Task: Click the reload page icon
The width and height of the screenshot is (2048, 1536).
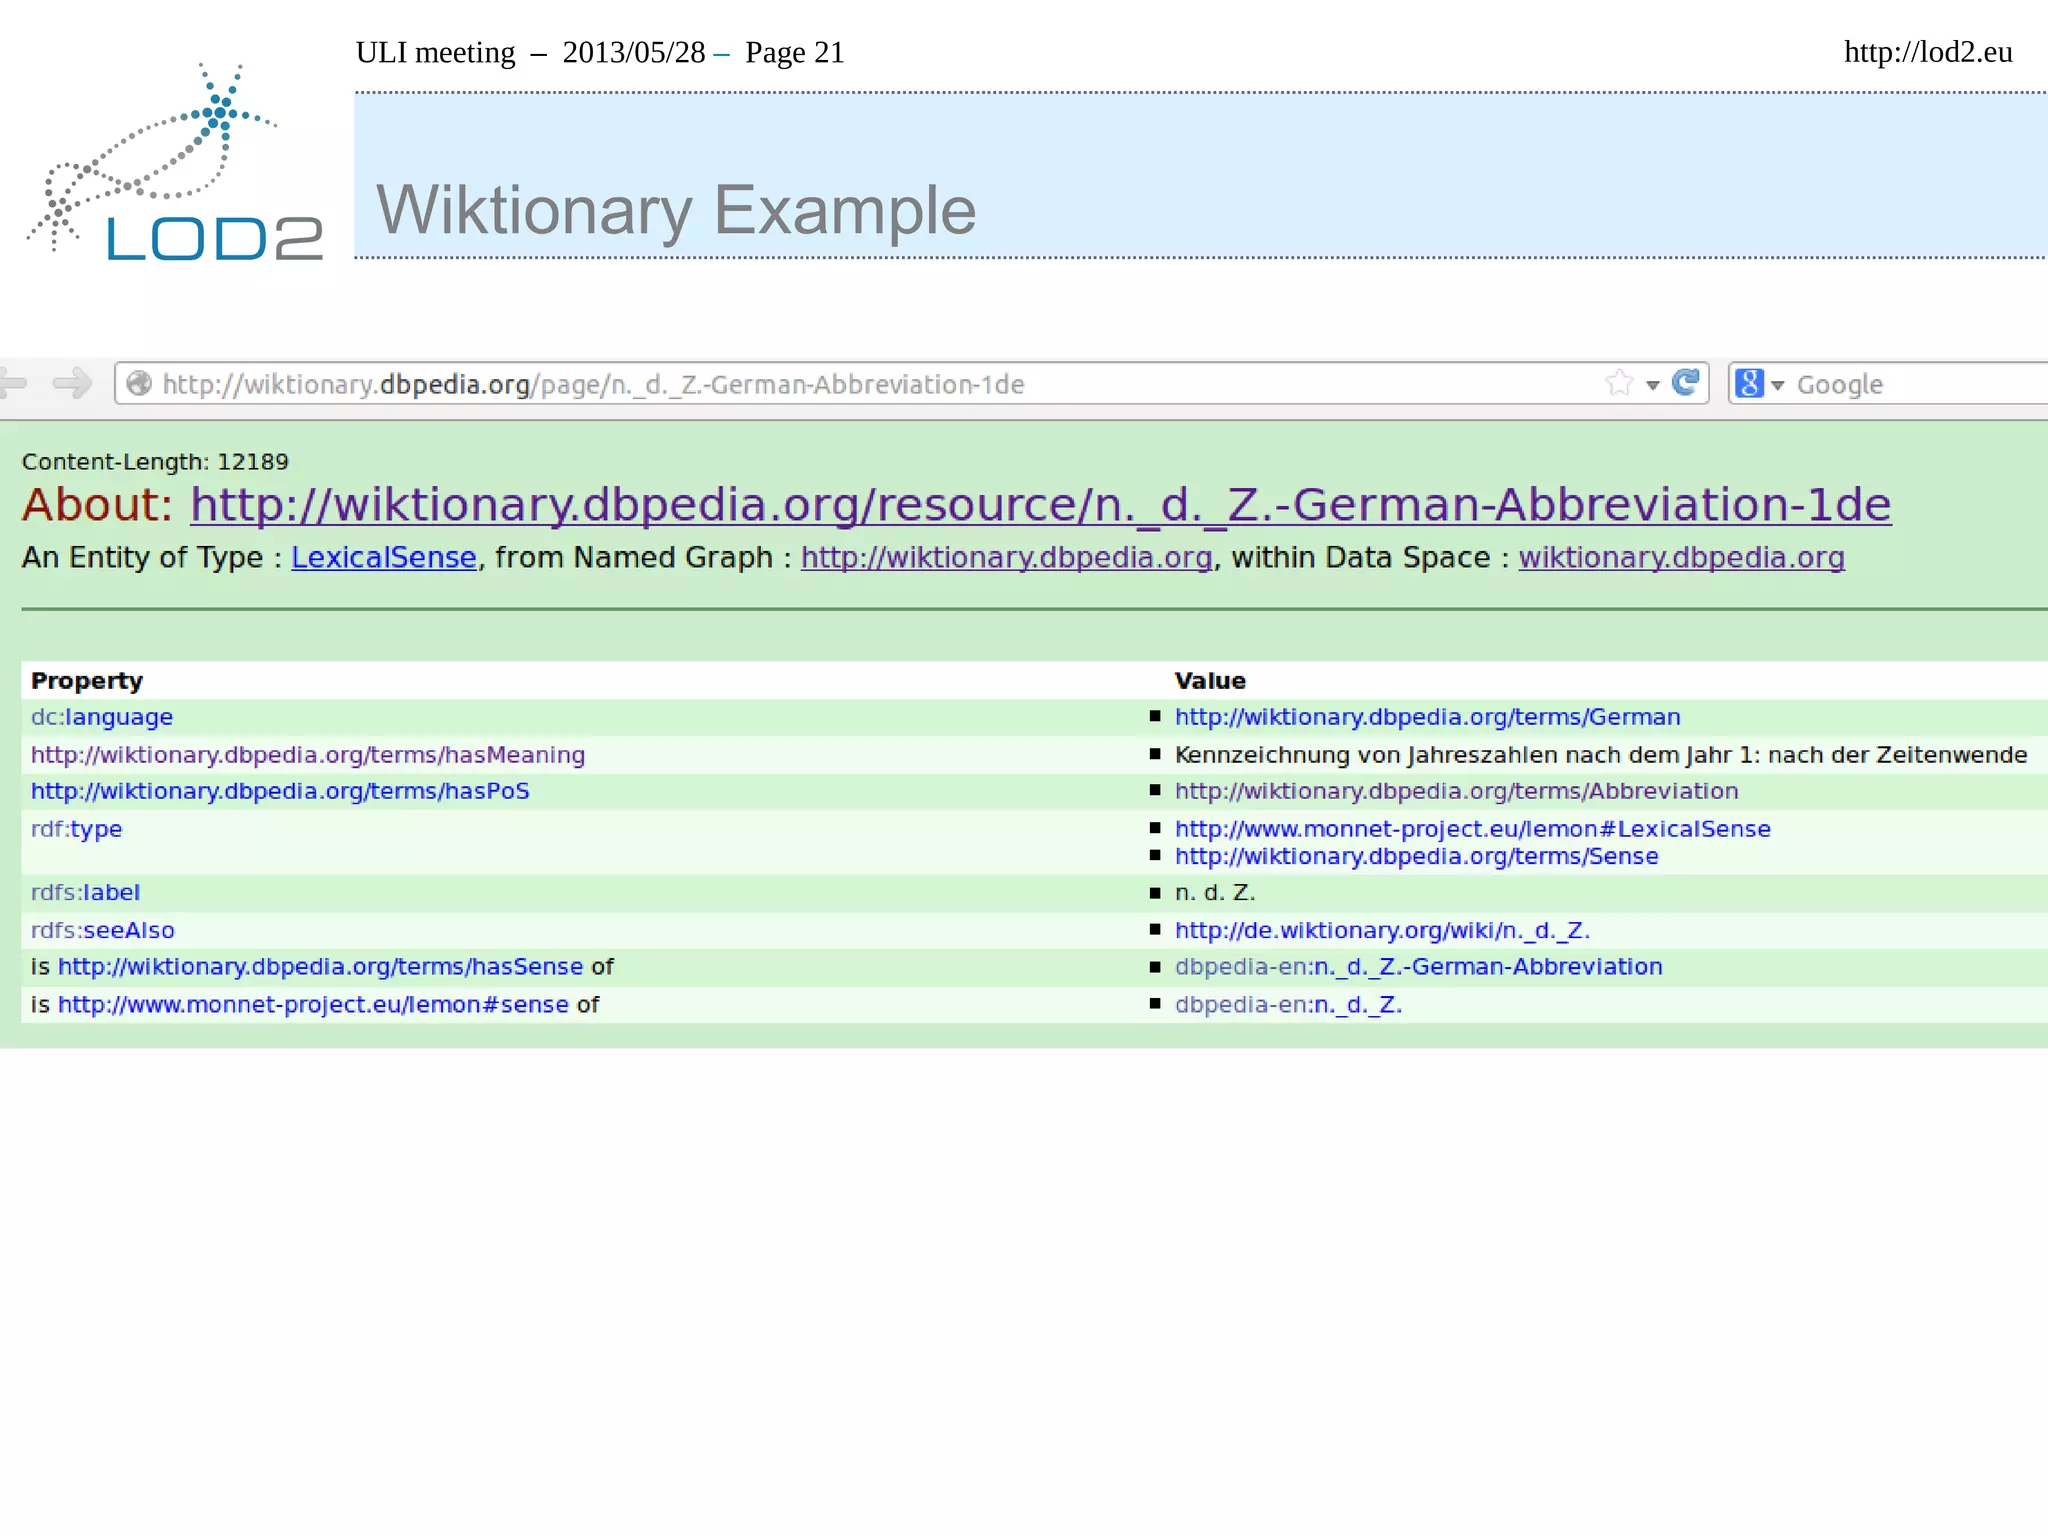Action: 1686,383
